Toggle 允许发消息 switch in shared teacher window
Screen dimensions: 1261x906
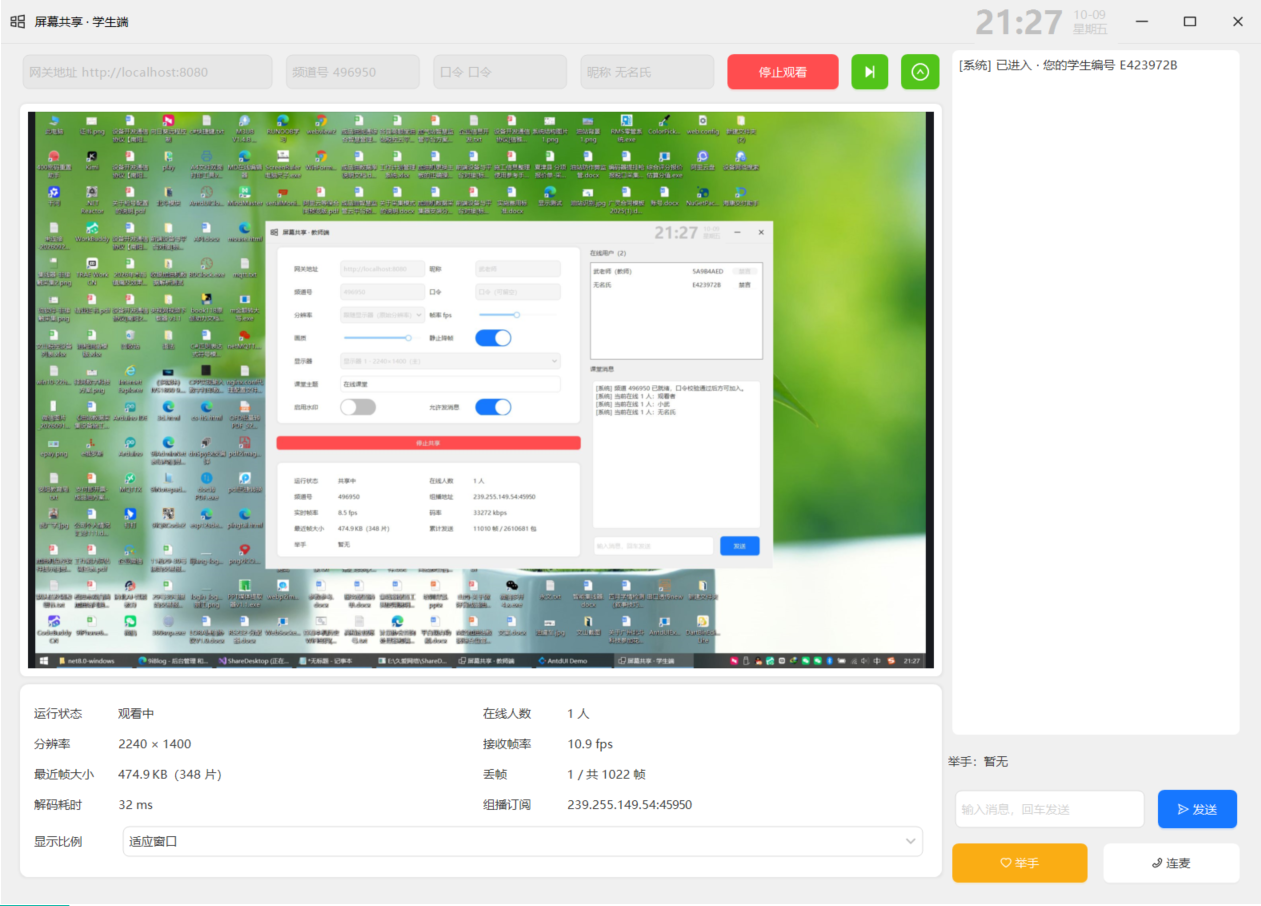coord(493,407)
